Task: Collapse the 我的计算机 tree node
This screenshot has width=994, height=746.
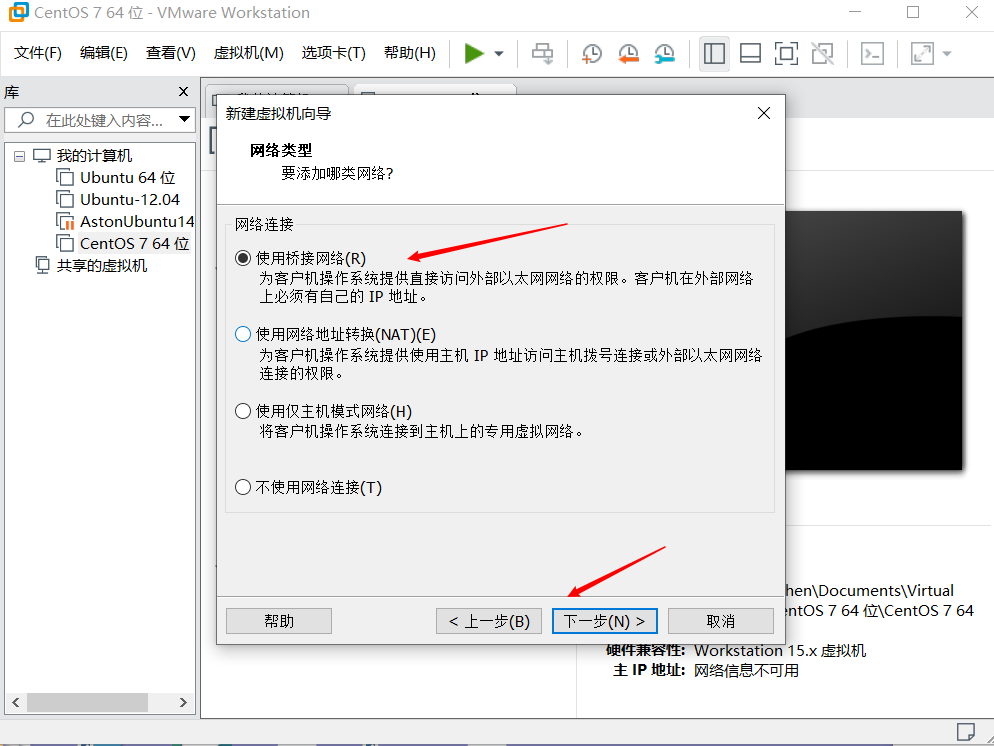Action: click(20, 156)
